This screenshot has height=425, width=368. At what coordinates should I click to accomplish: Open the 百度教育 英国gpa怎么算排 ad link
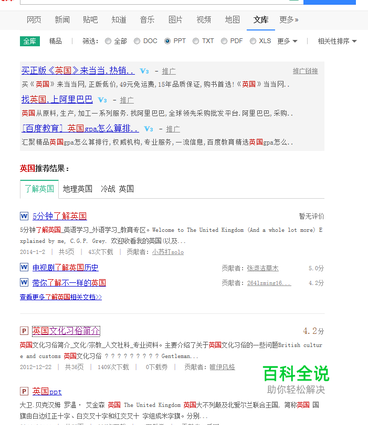point(80,128)
